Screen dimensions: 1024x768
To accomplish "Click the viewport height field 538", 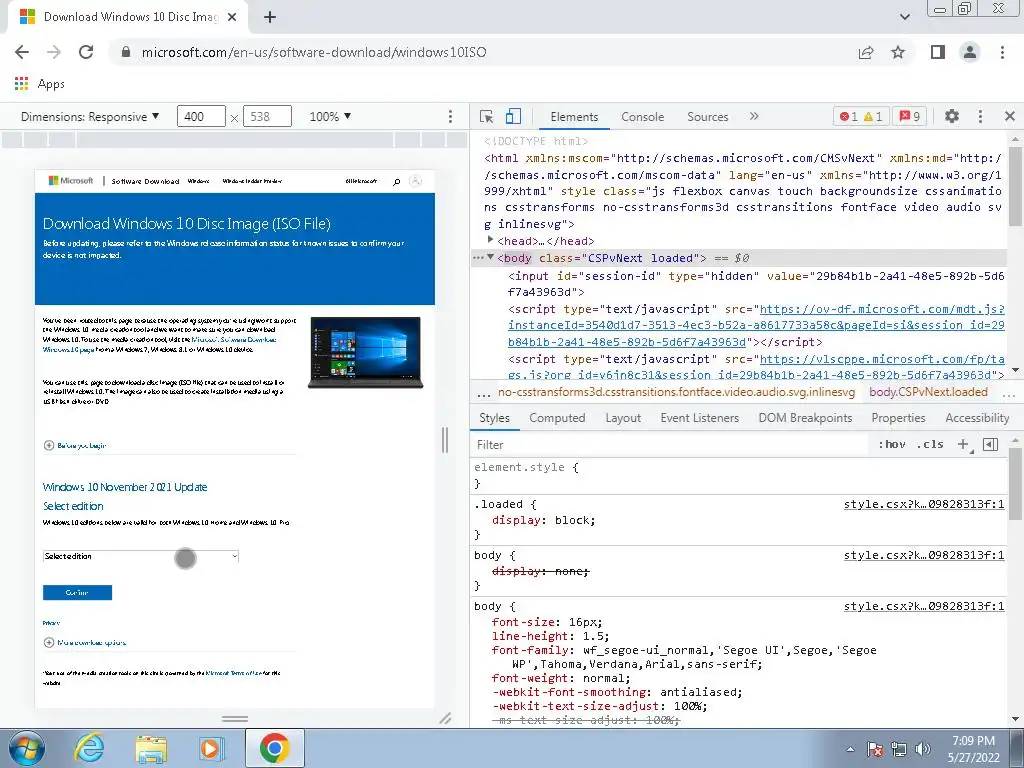I will click(267, 116).
